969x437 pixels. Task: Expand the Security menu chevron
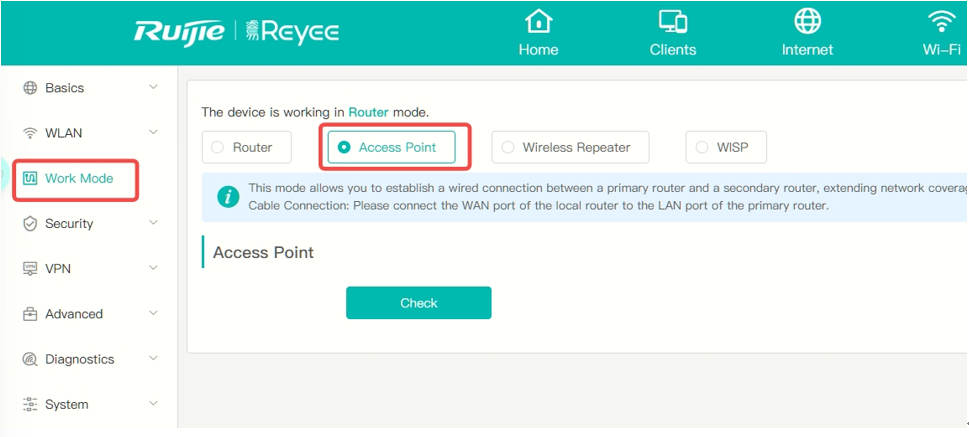point(154,223)
